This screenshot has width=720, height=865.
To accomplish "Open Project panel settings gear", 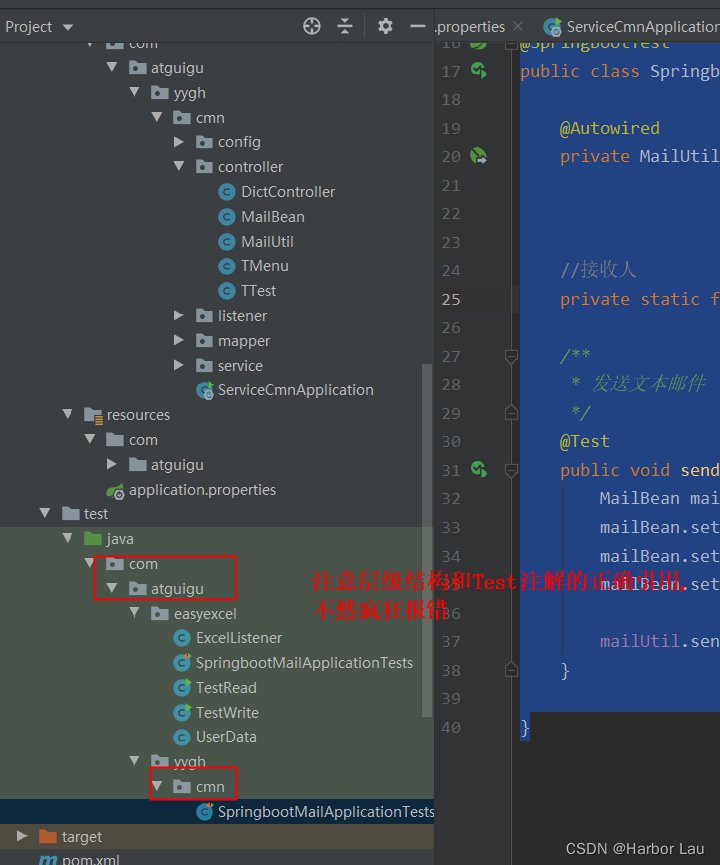I will (x=385, y=26).
